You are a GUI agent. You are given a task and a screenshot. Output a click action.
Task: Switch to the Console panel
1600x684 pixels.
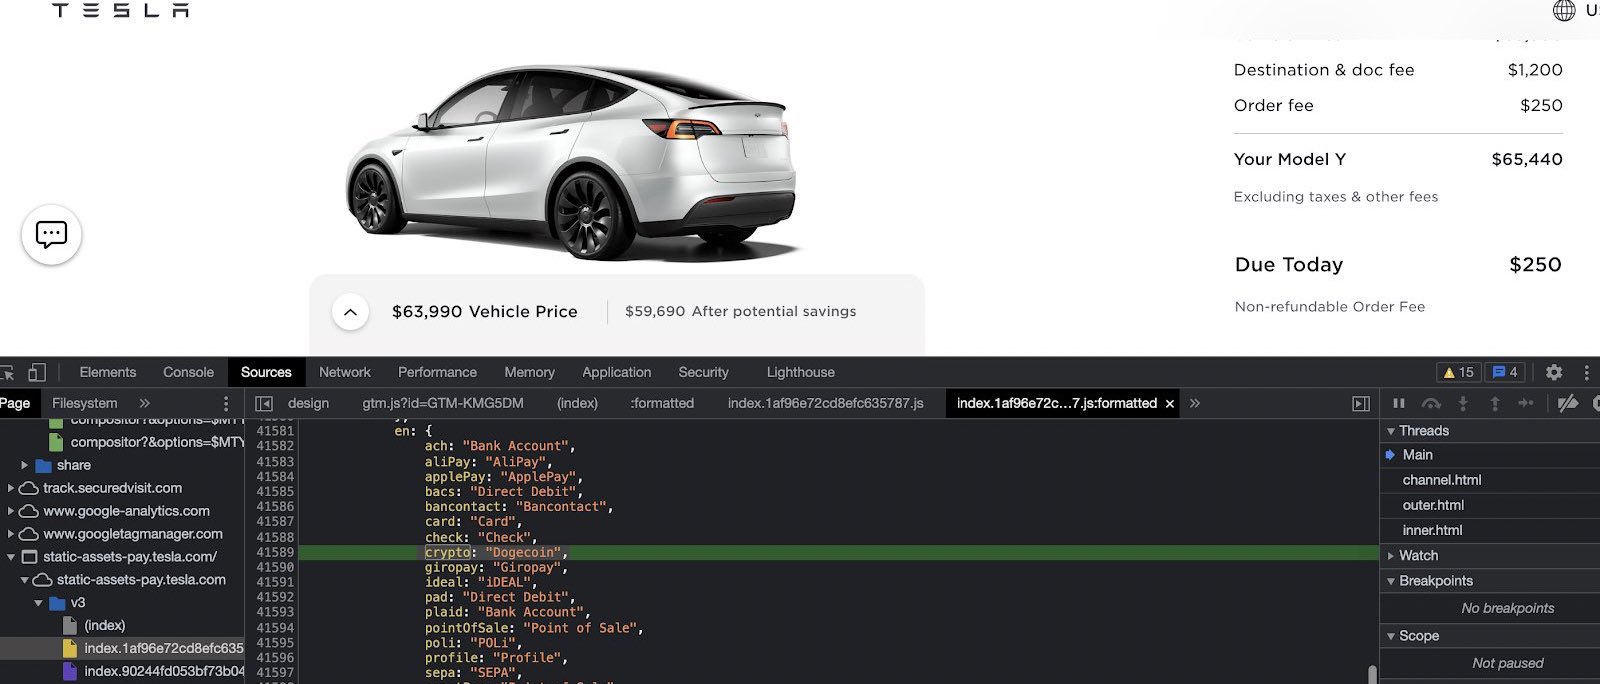188,372
